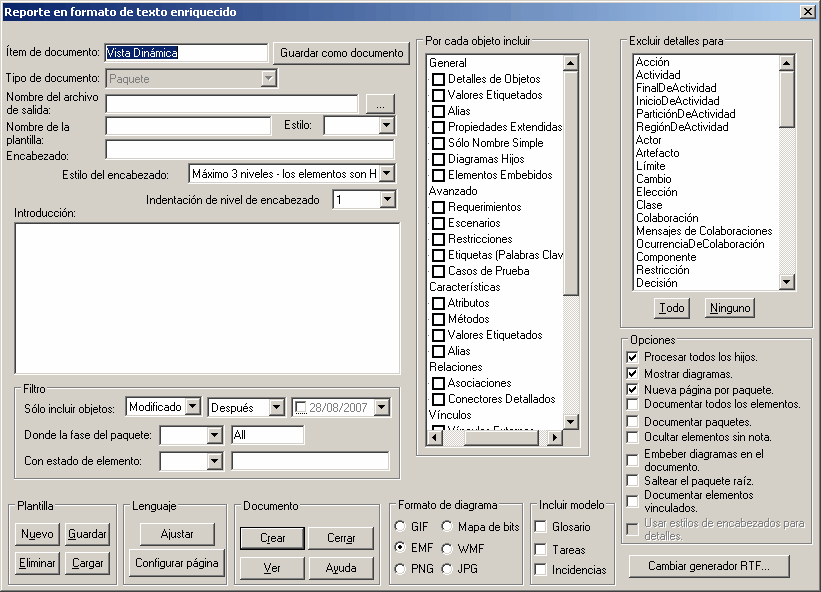The width and height of the screenshot is (821, 592).
Task: Click the Cargar template button
Action: pyautogui.click(x=87, y=563)
